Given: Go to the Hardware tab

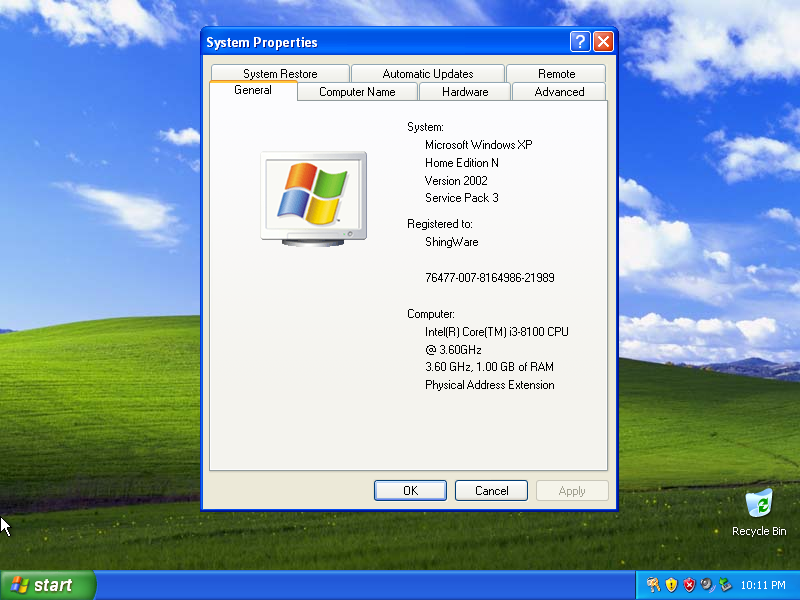Looking at the screenshot, I should click(x=465, y=92).
